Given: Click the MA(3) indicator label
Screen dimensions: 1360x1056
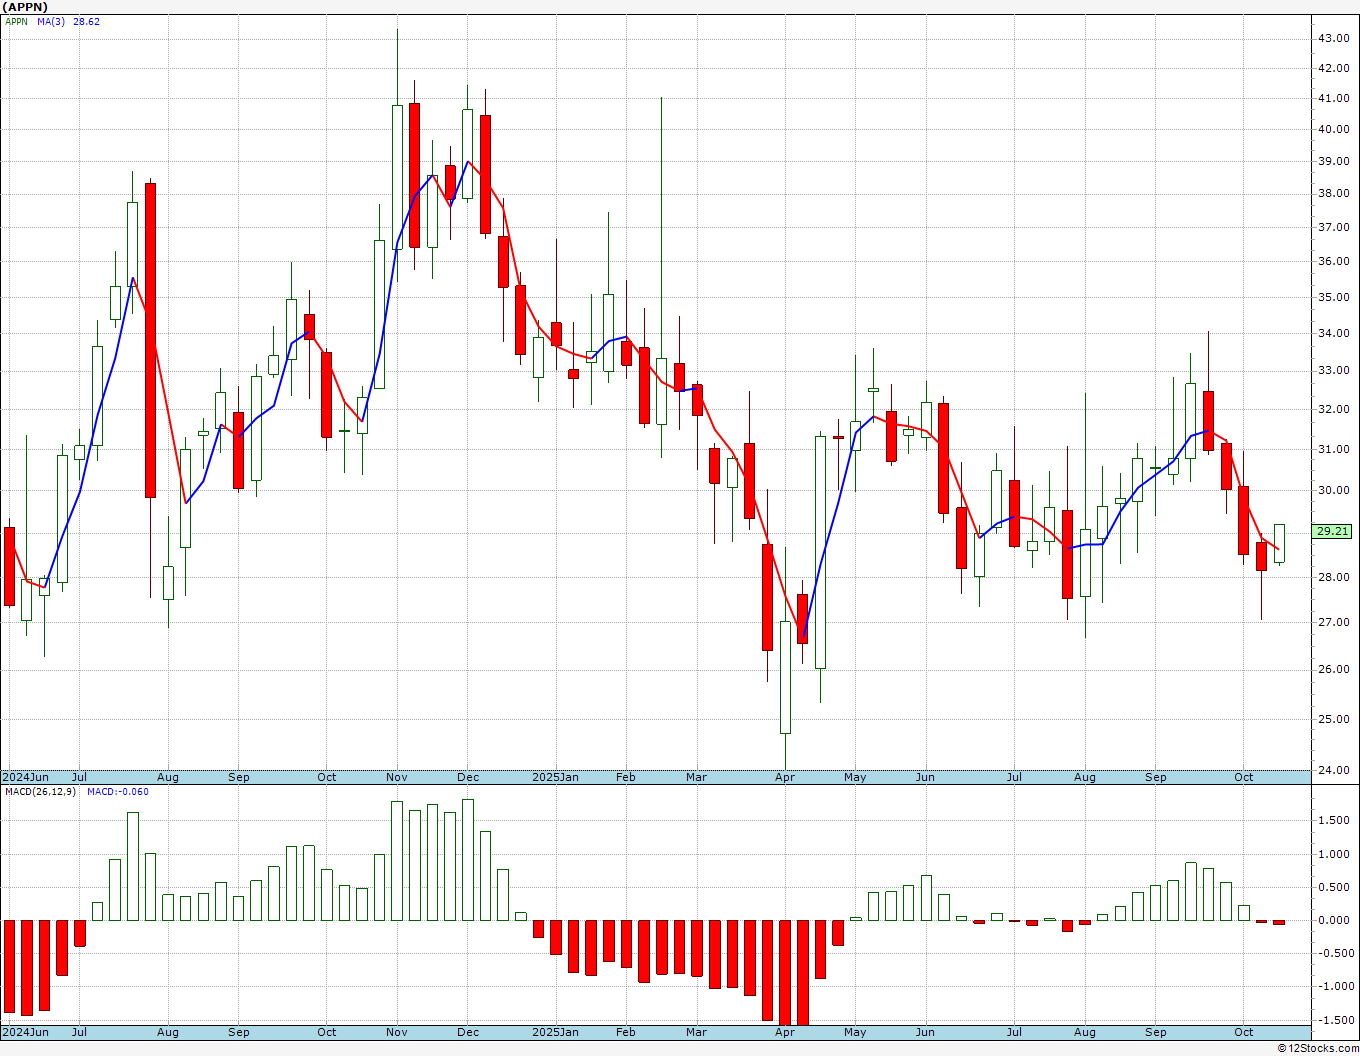Looking at the screenshot, I should pos(51,21).
